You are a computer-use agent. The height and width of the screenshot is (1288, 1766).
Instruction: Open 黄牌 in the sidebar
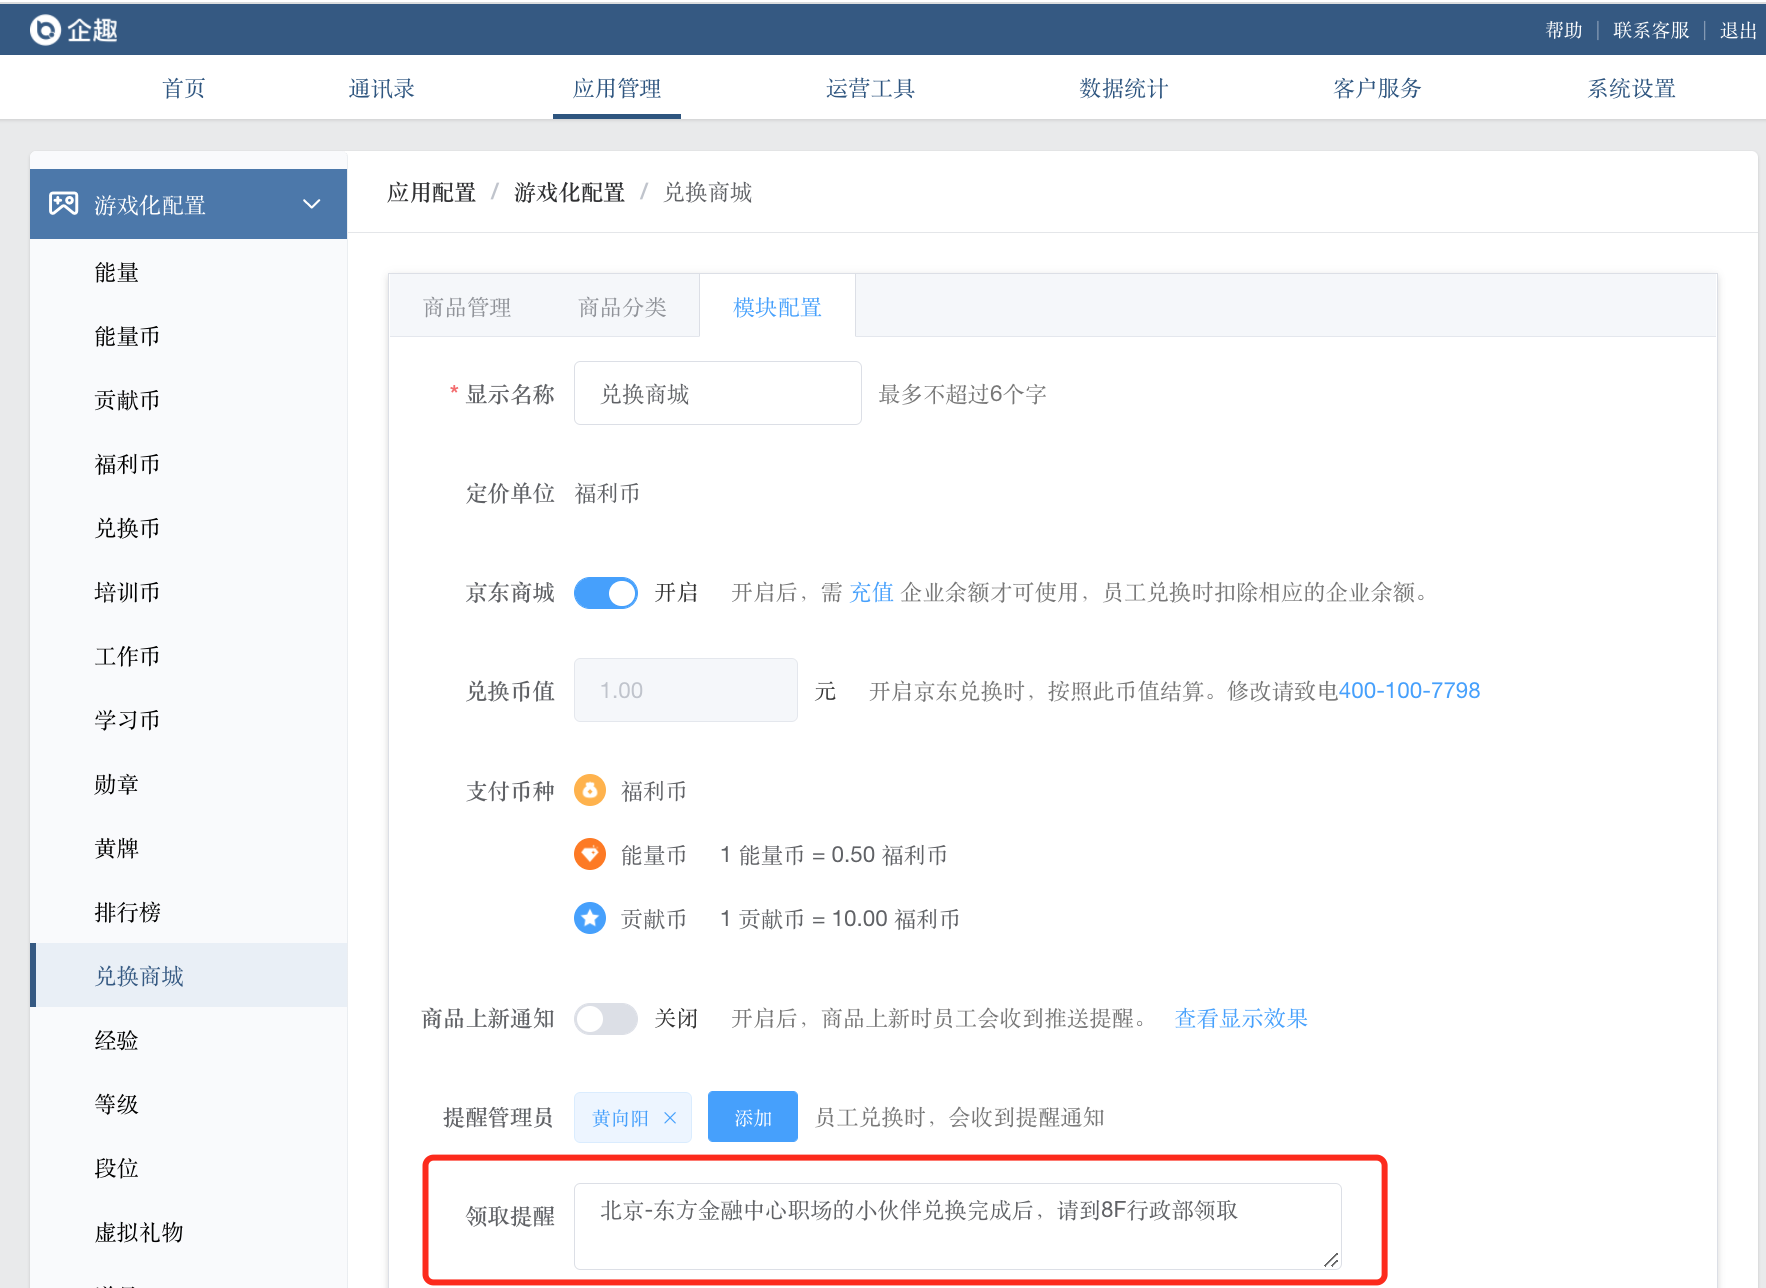[117, 848]
